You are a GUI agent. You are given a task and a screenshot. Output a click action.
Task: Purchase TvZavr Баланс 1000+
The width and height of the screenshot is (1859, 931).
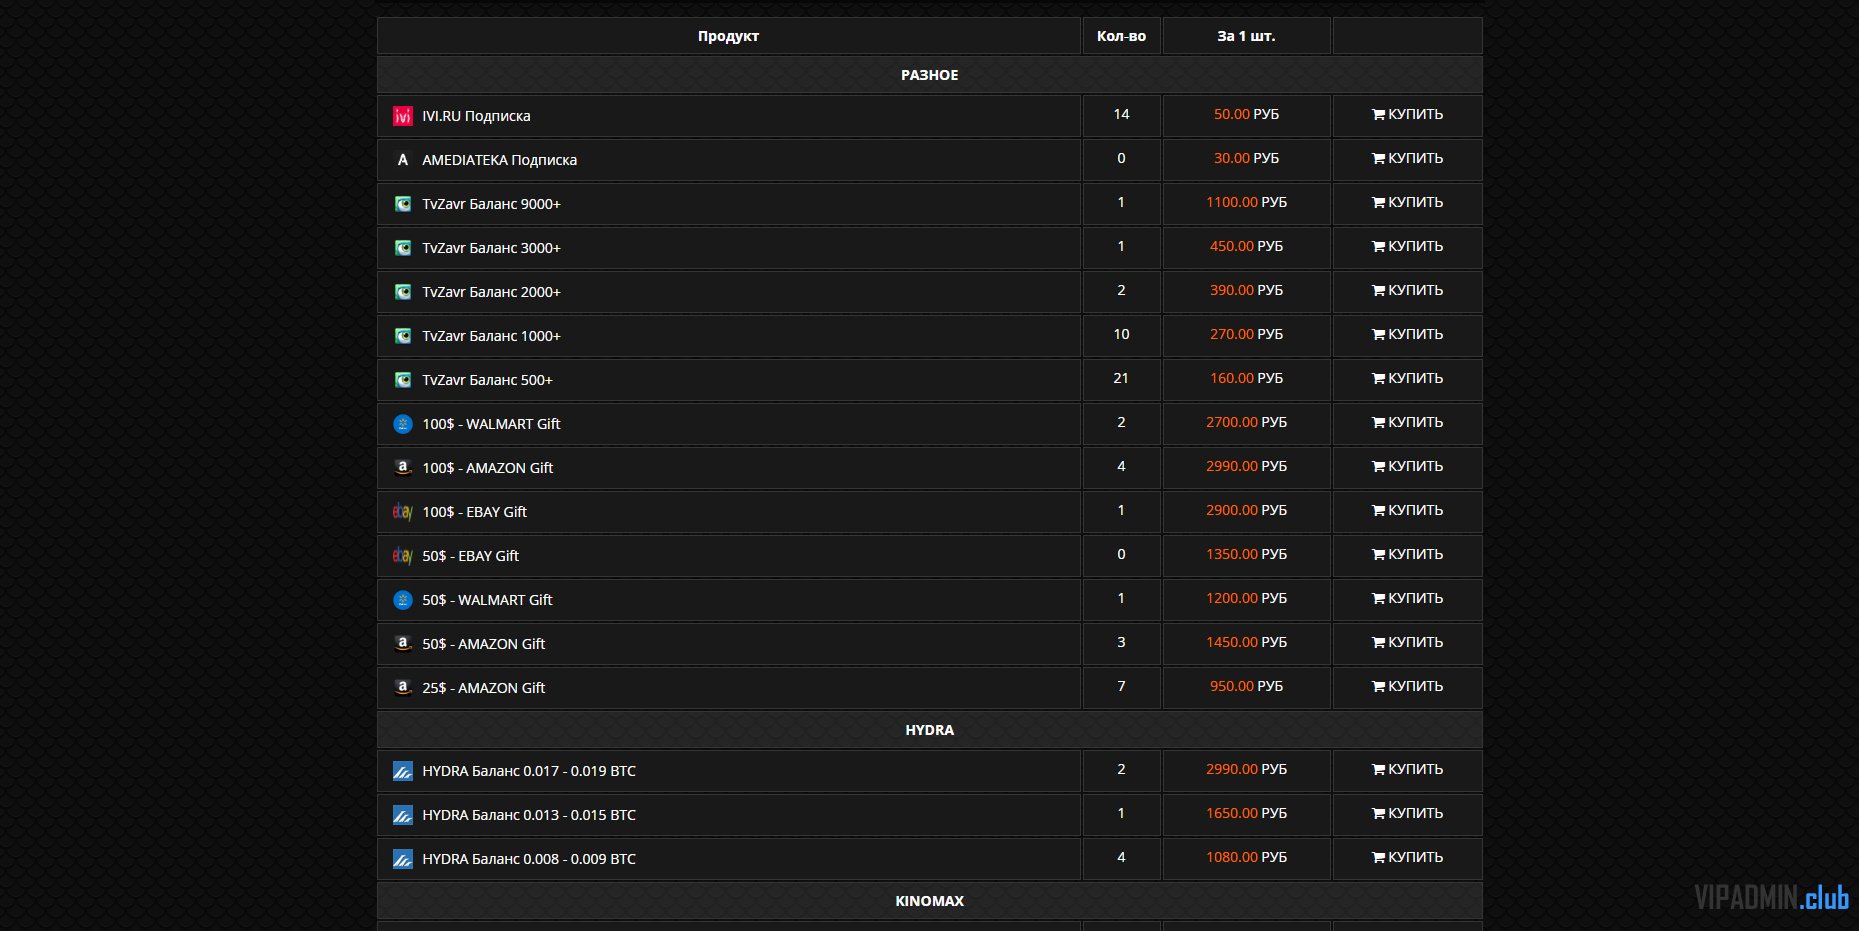coord(1407,335)
